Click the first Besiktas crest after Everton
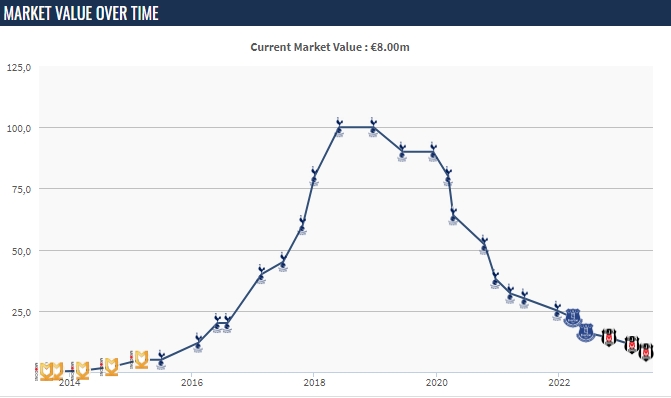The height and width of the screenshot is (398, 671). pos(609,337)
